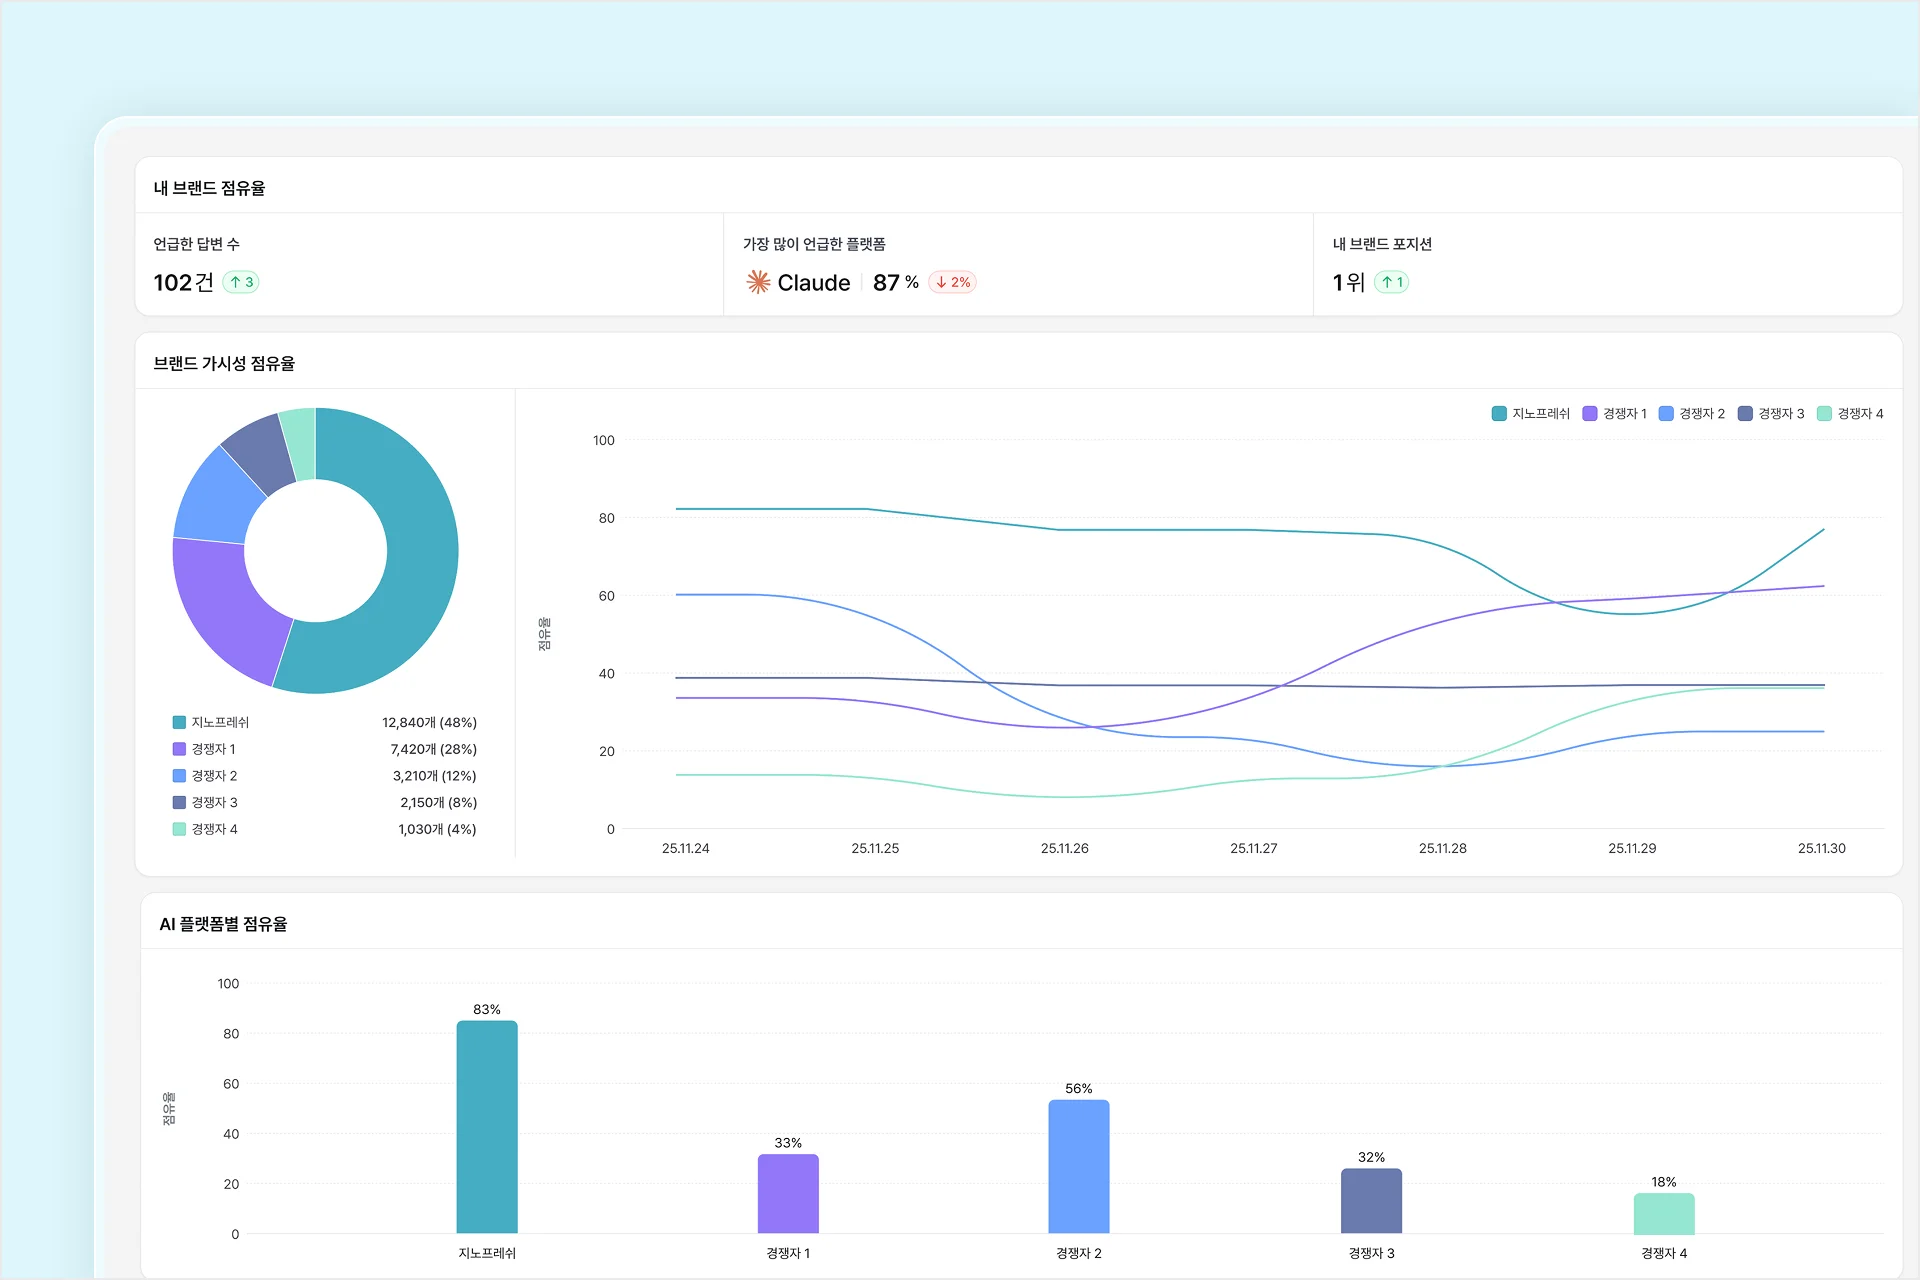The image size is (1920, 1280).
Task: Click the red down 2% badge
Action: 952,282
